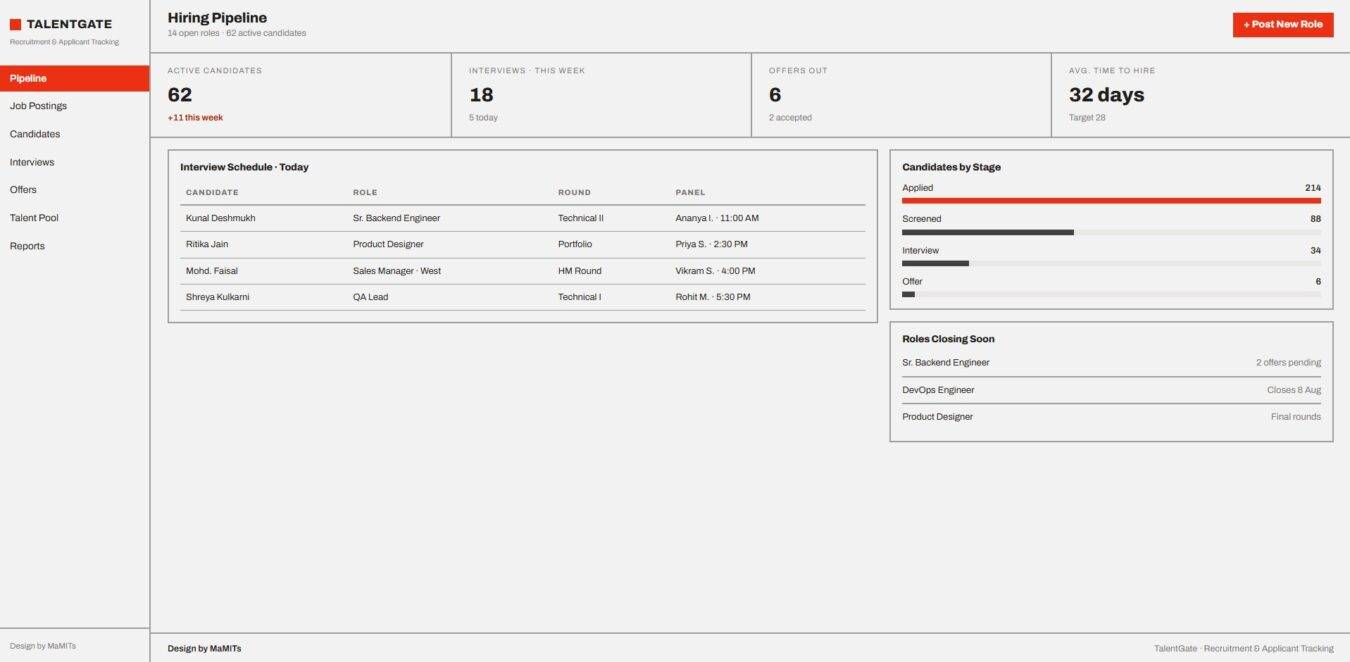Click 'Priya S. · 2:30 PM' panel cell

(711, 244)
